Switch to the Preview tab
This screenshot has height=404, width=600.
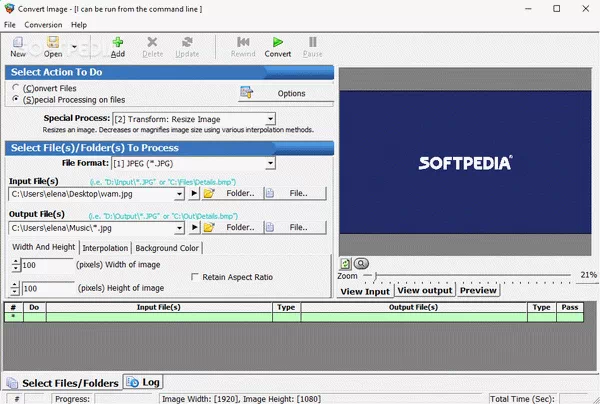coord(478,290)
